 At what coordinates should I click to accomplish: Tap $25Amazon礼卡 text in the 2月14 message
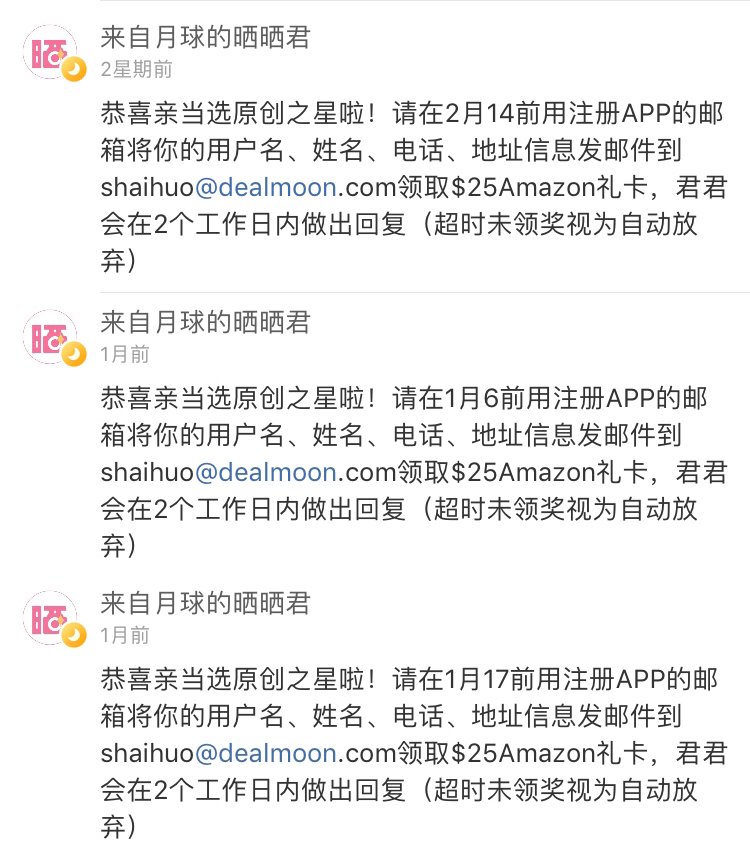point(549,187)
